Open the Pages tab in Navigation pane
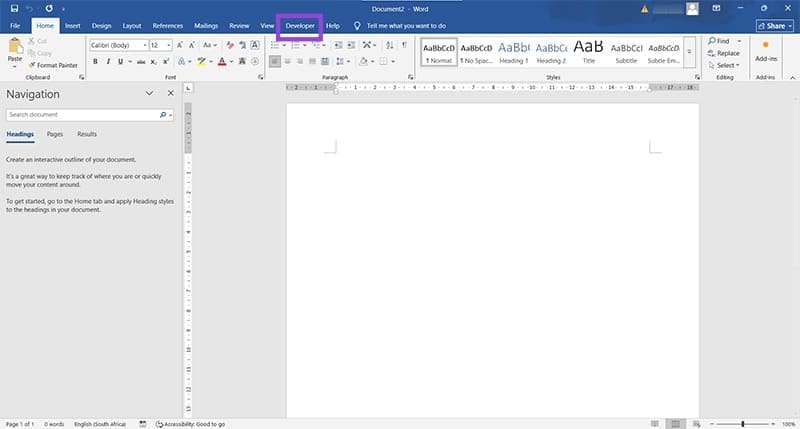 pos(55,134)
